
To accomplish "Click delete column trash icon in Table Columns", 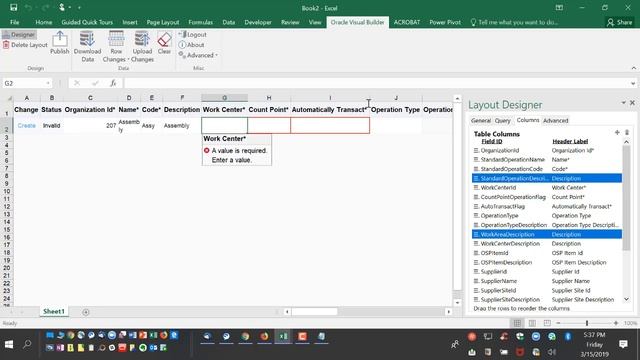I will [x=627, y=132].
